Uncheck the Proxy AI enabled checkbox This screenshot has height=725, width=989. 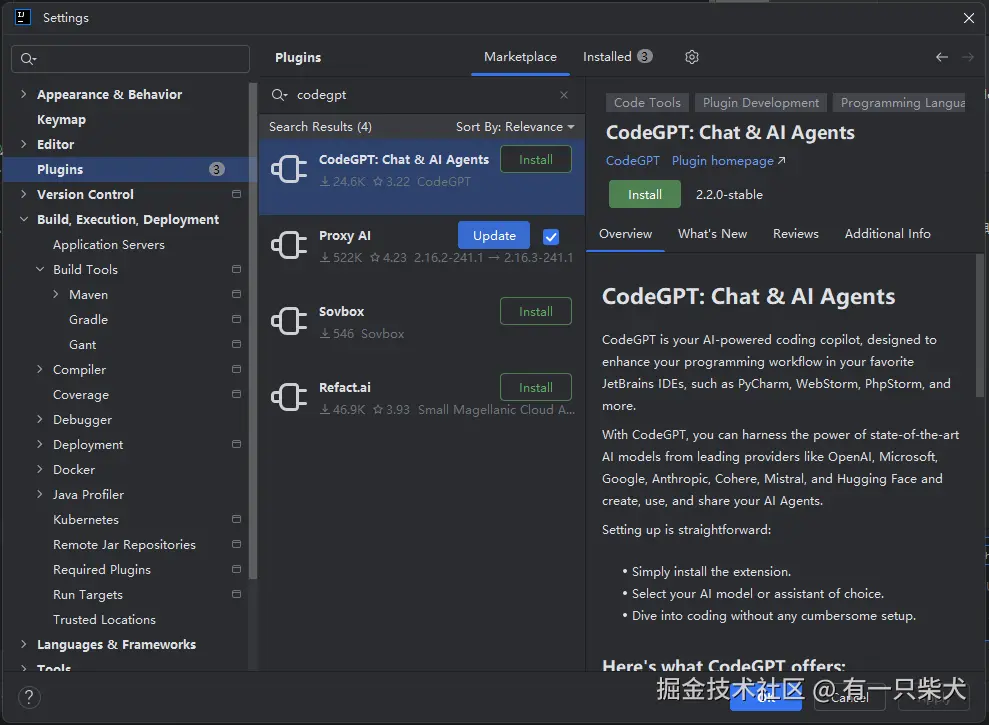click(x=551, y=237)
